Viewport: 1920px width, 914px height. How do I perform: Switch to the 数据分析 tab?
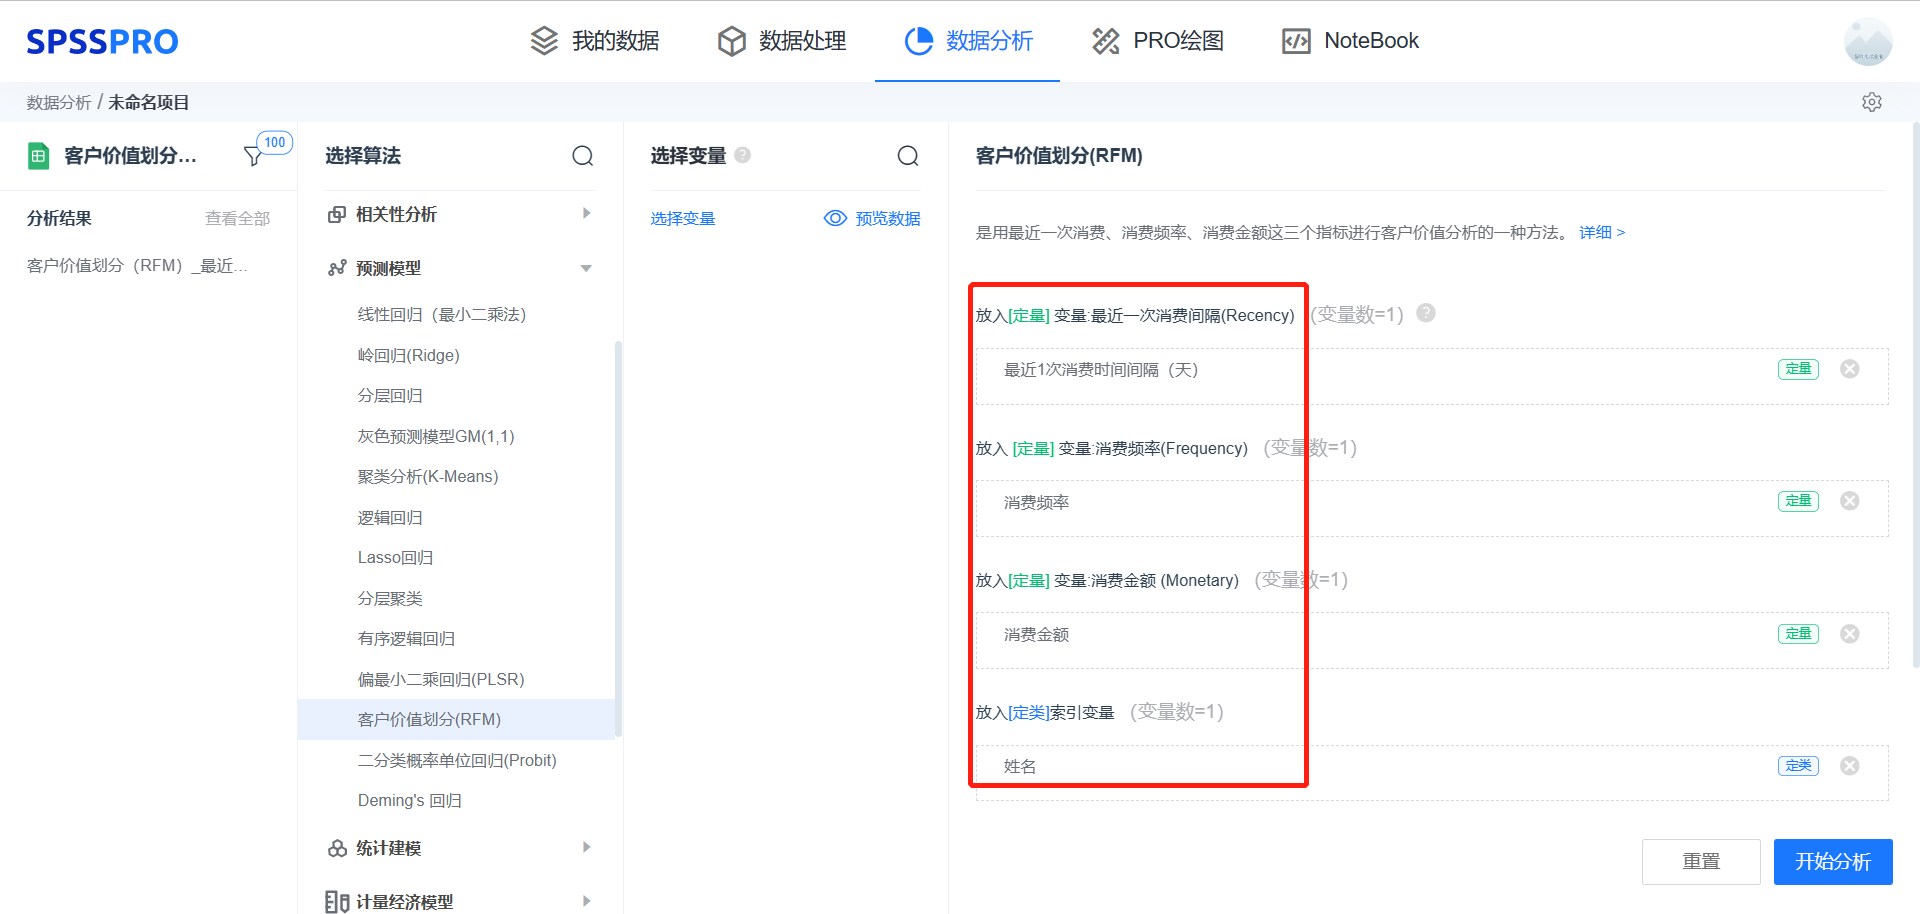pyautogui.click(x=967, y=41)
